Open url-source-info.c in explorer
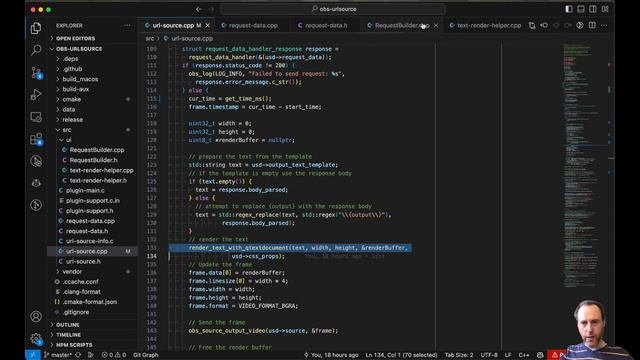640x360 pixels. click(89, 241)
